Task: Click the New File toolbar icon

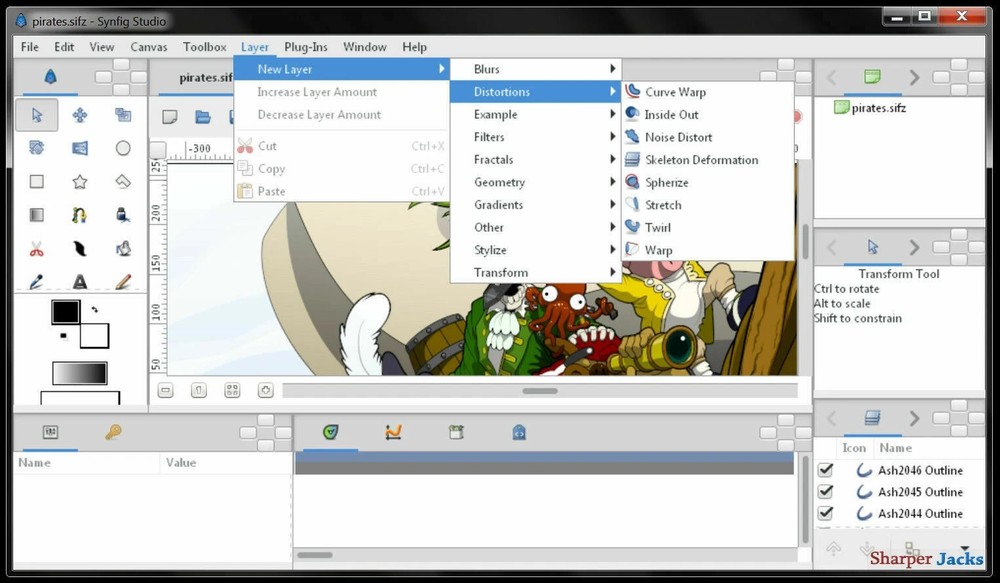Action: coord(170,117)
